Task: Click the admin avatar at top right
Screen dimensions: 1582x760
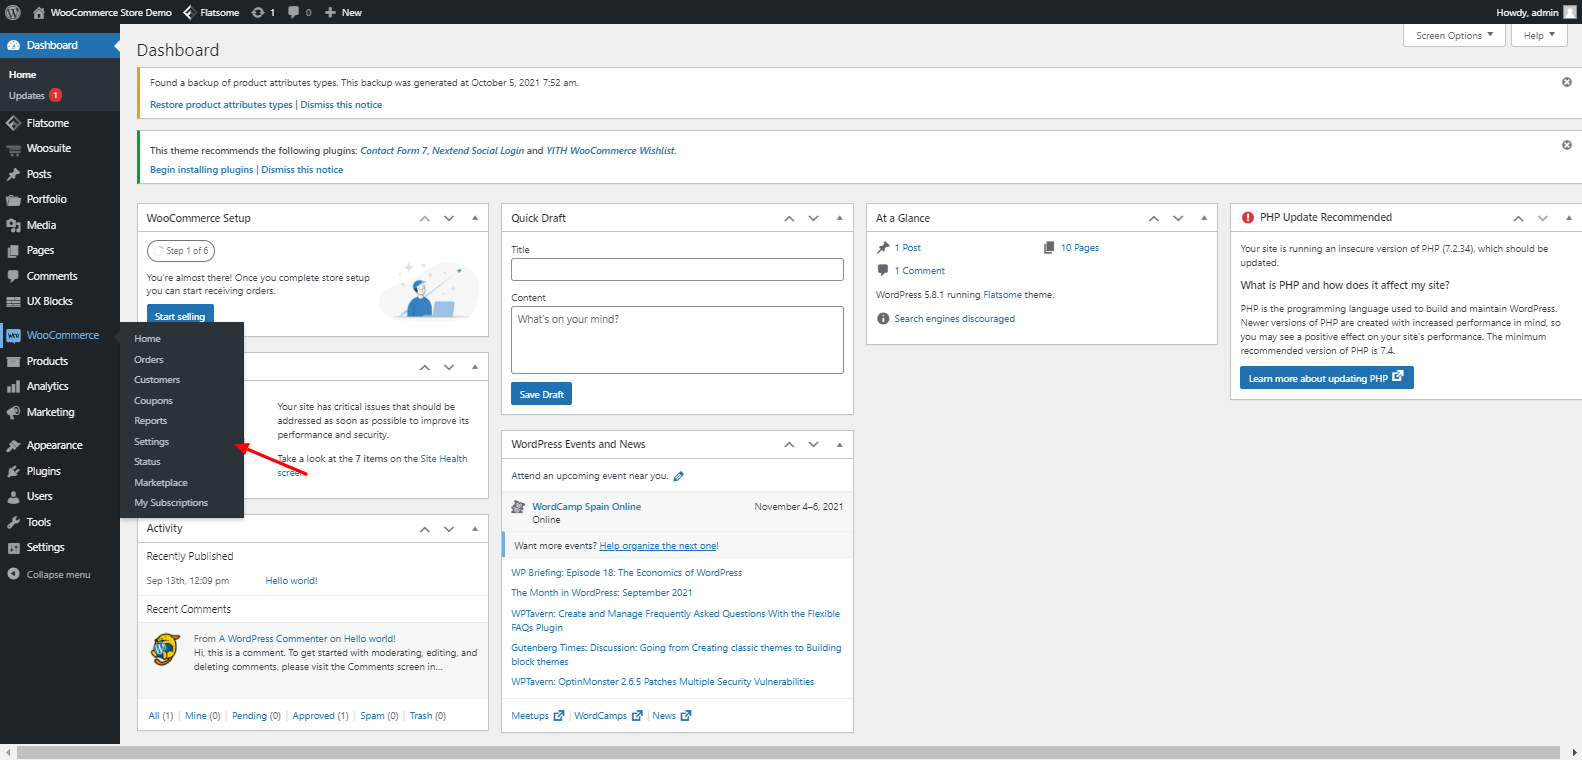Action: tap(1569, 12)
